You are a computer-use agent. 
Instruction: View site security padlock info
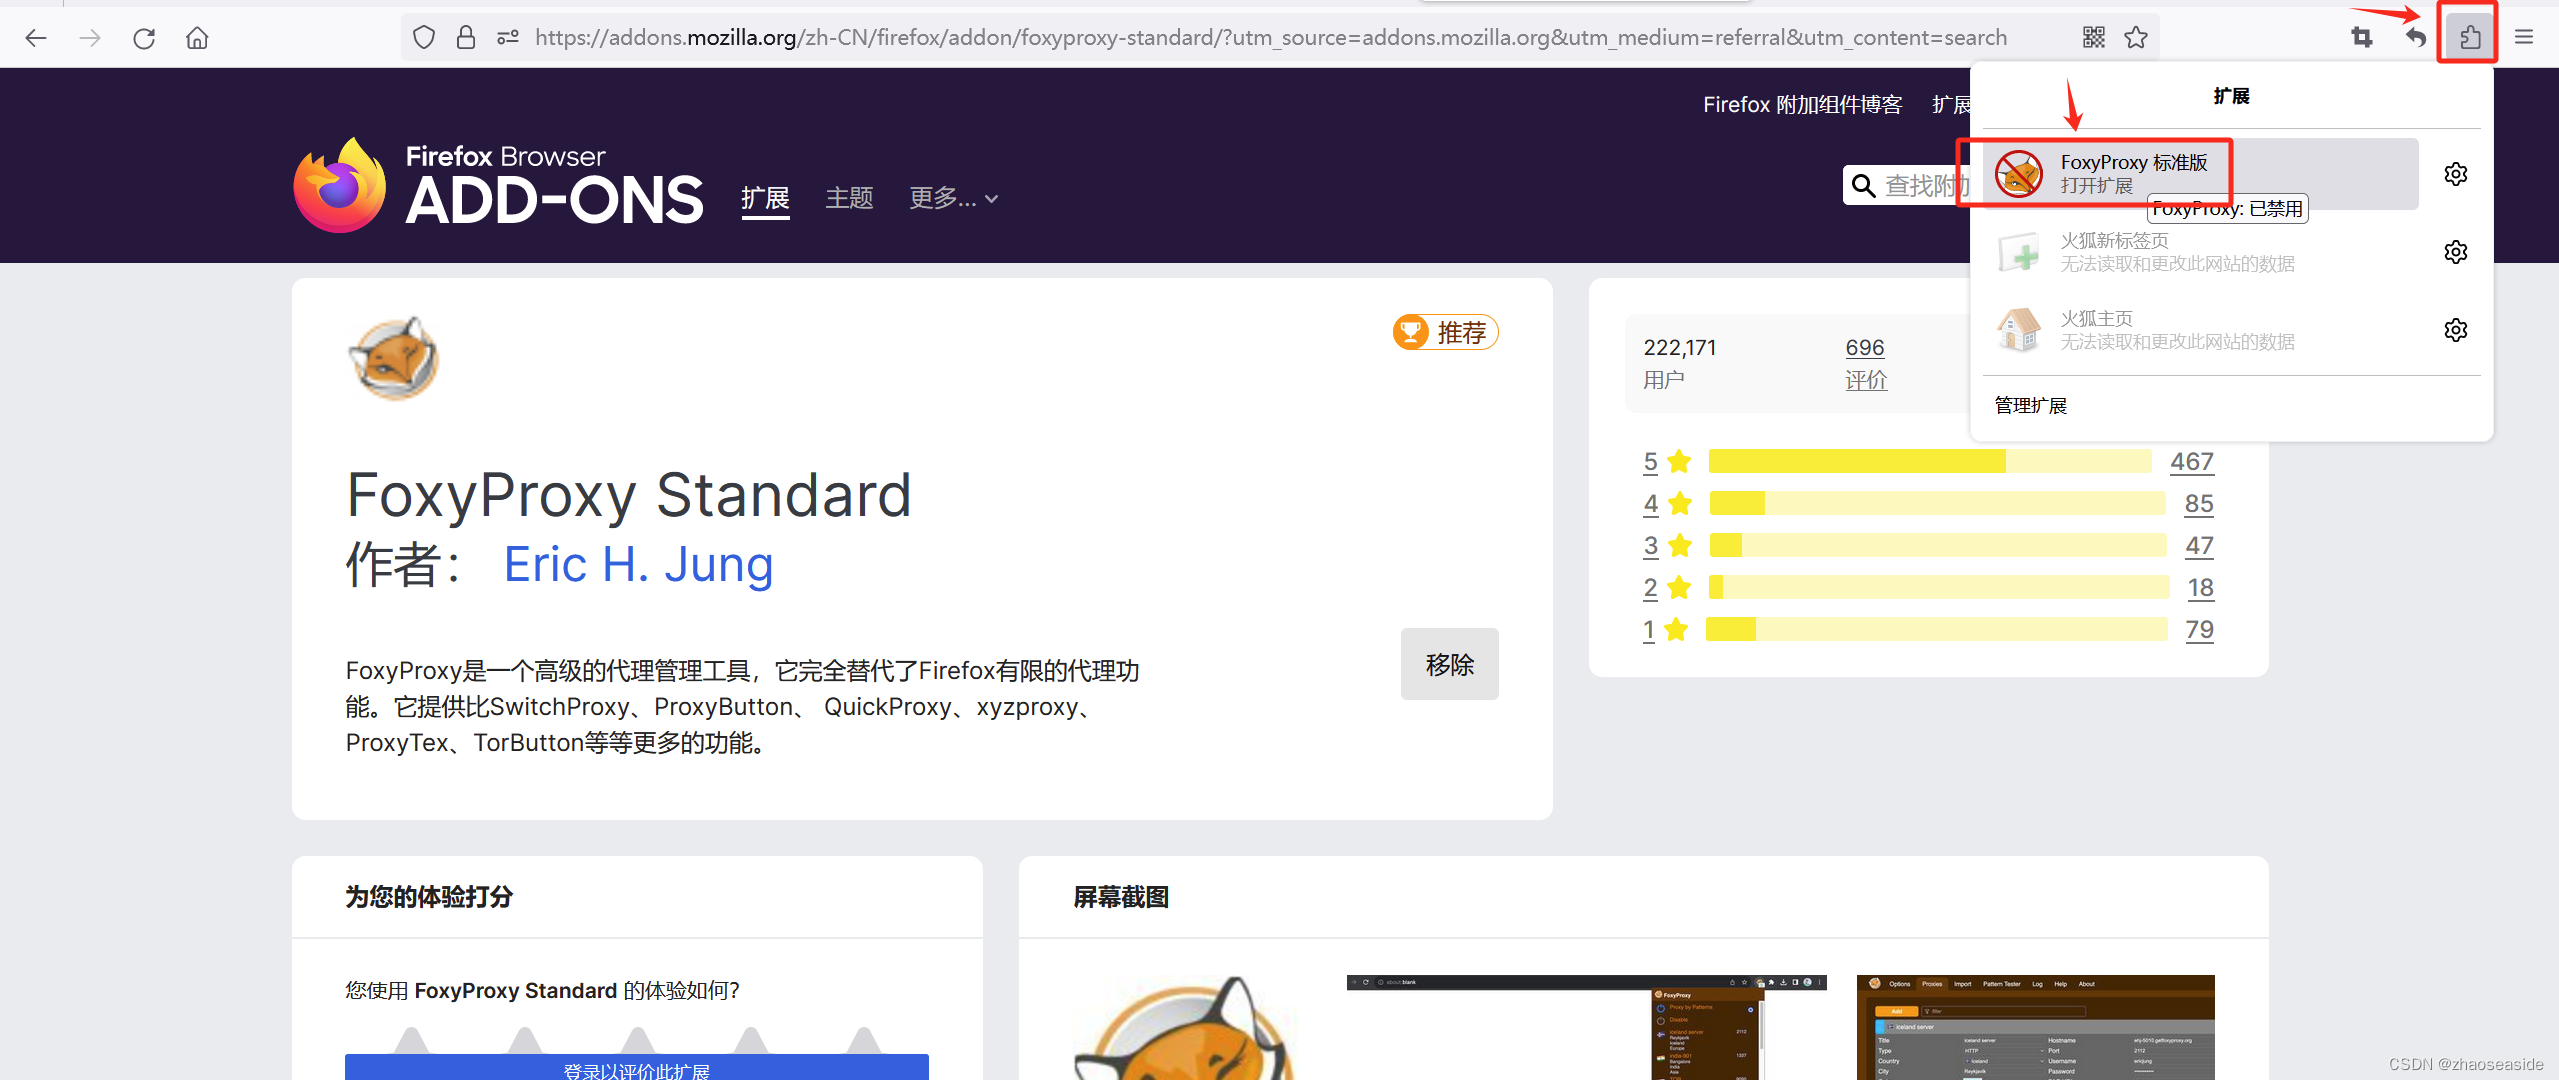pyautogui.click(x=465, y=38)
